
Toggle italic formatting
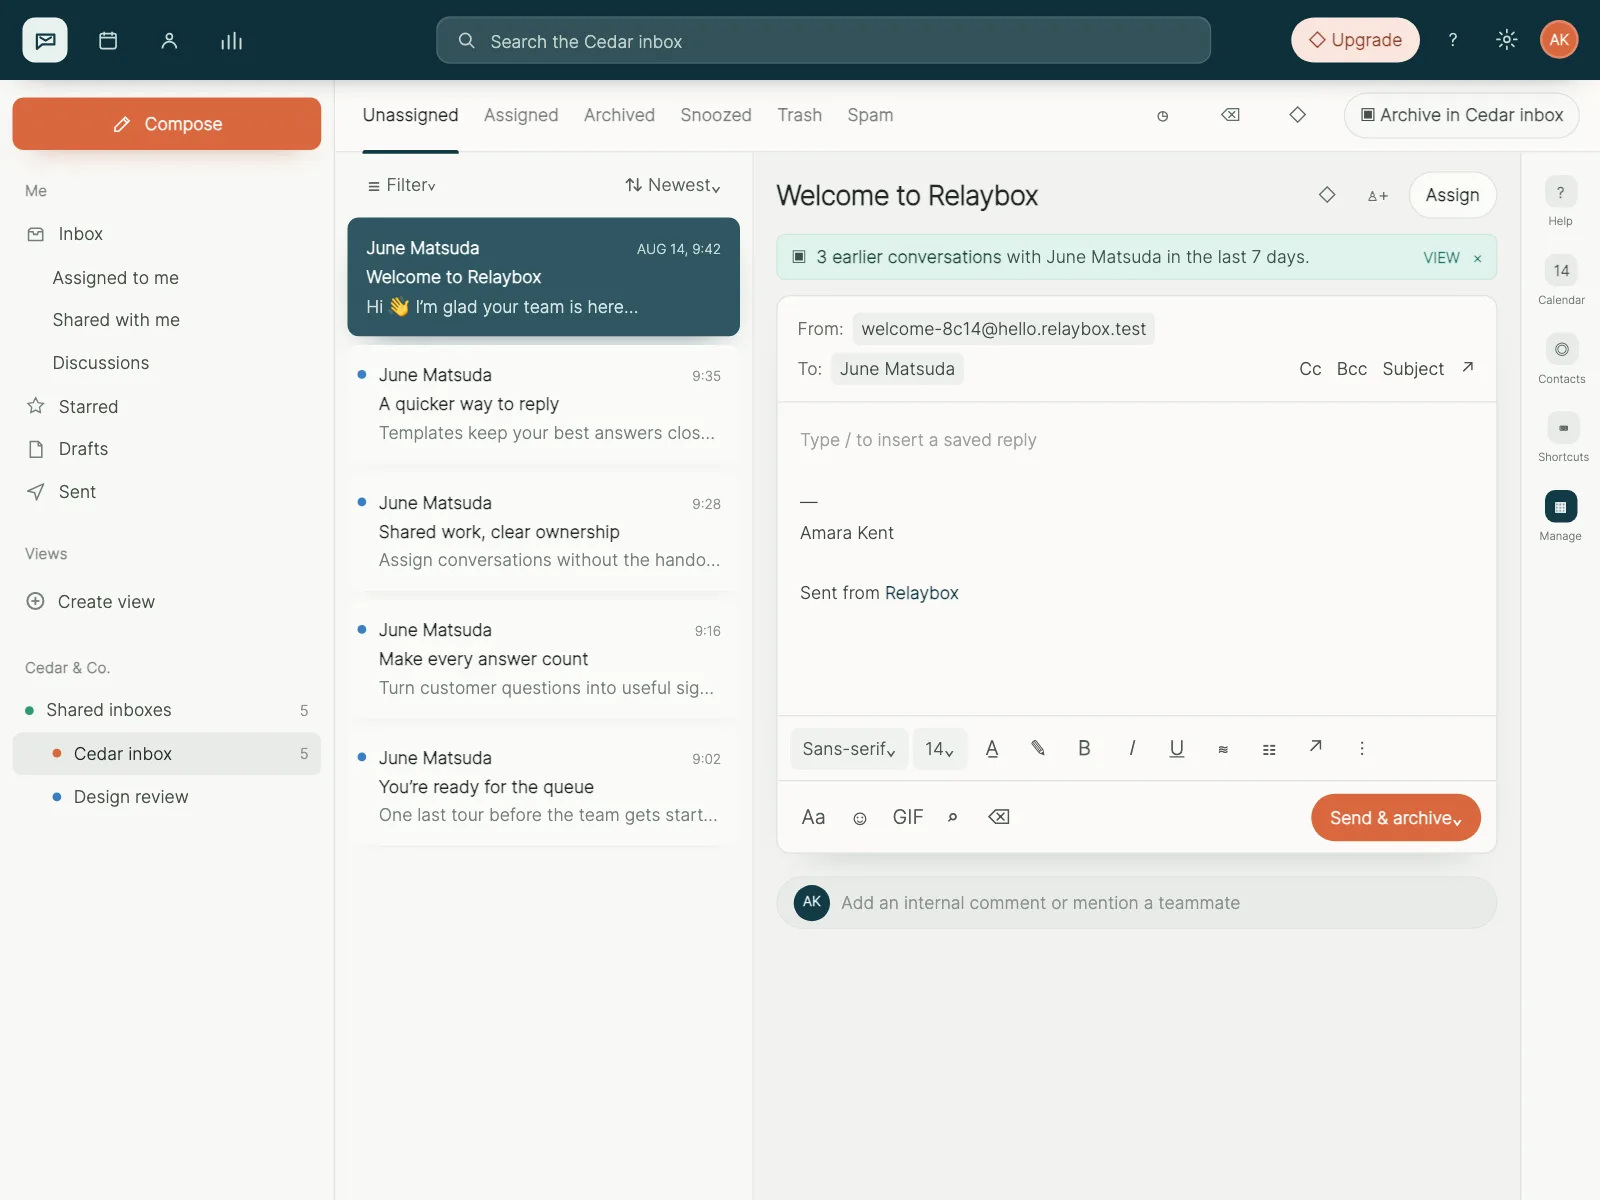point(1131,748)
